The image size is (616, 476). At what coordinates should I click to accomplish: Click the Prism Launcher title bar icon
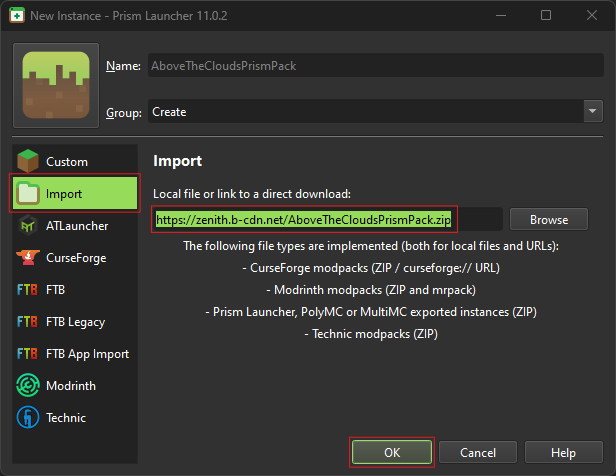[16, 16]
